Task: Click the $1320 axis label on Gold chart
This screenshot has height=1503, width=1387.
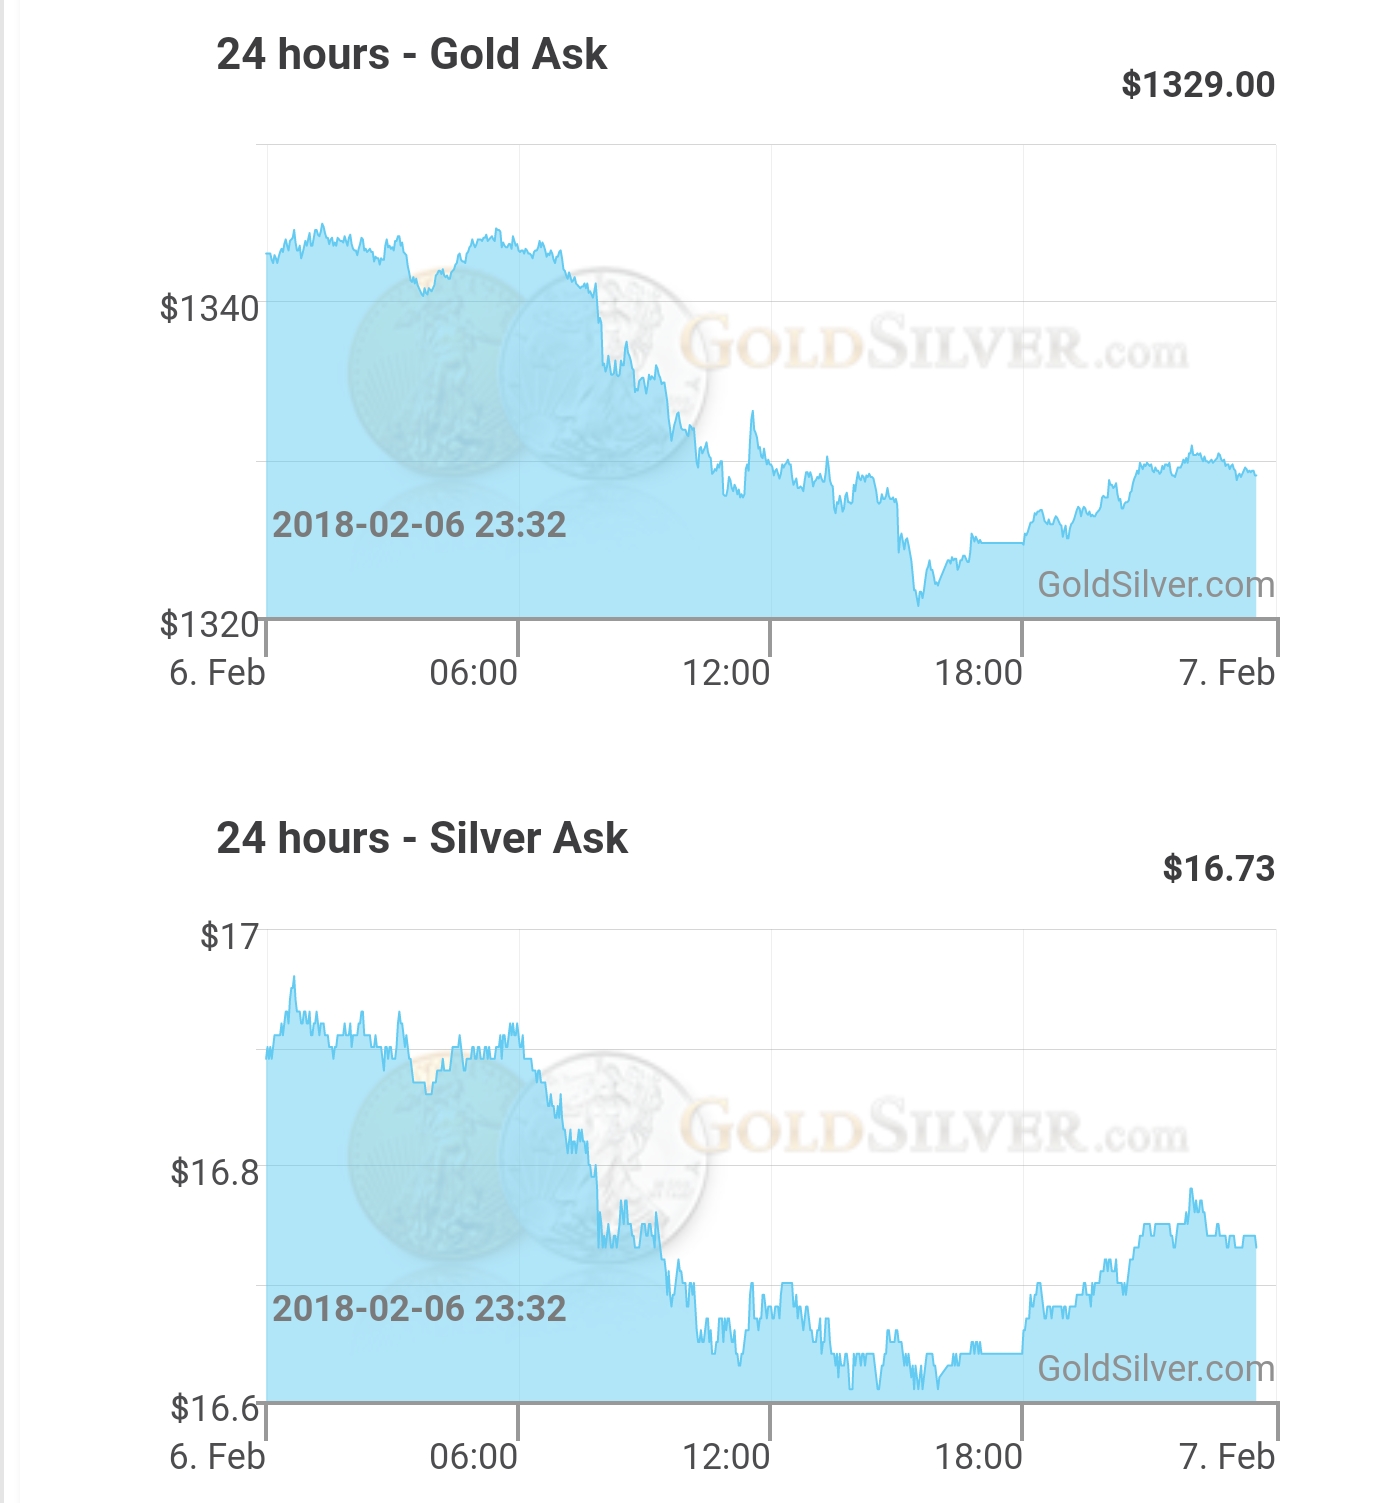Action: [209, 624]
